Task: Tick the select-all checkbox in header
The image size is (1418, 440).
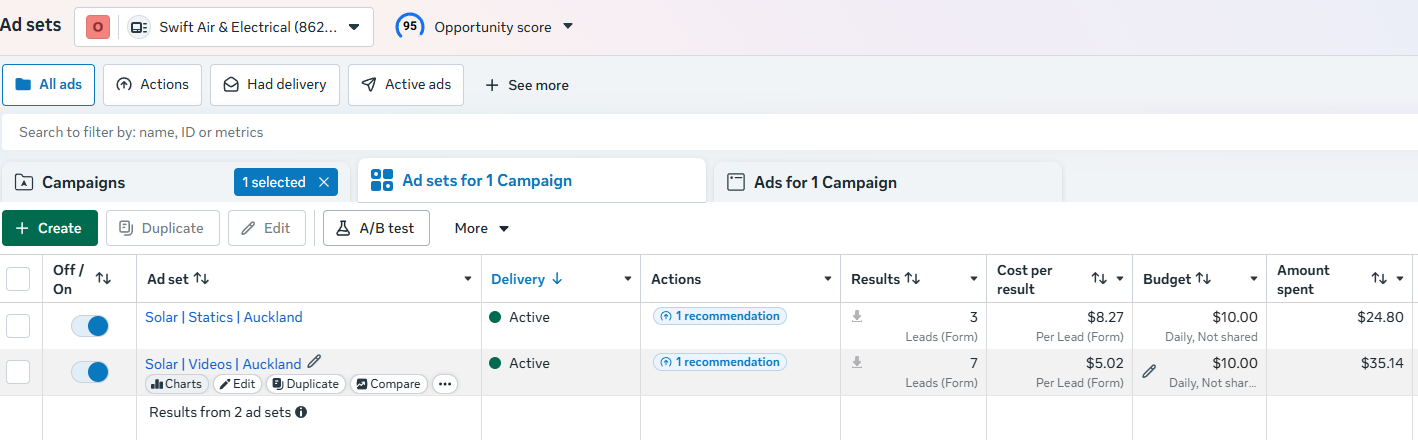Action: click(18, 279)
